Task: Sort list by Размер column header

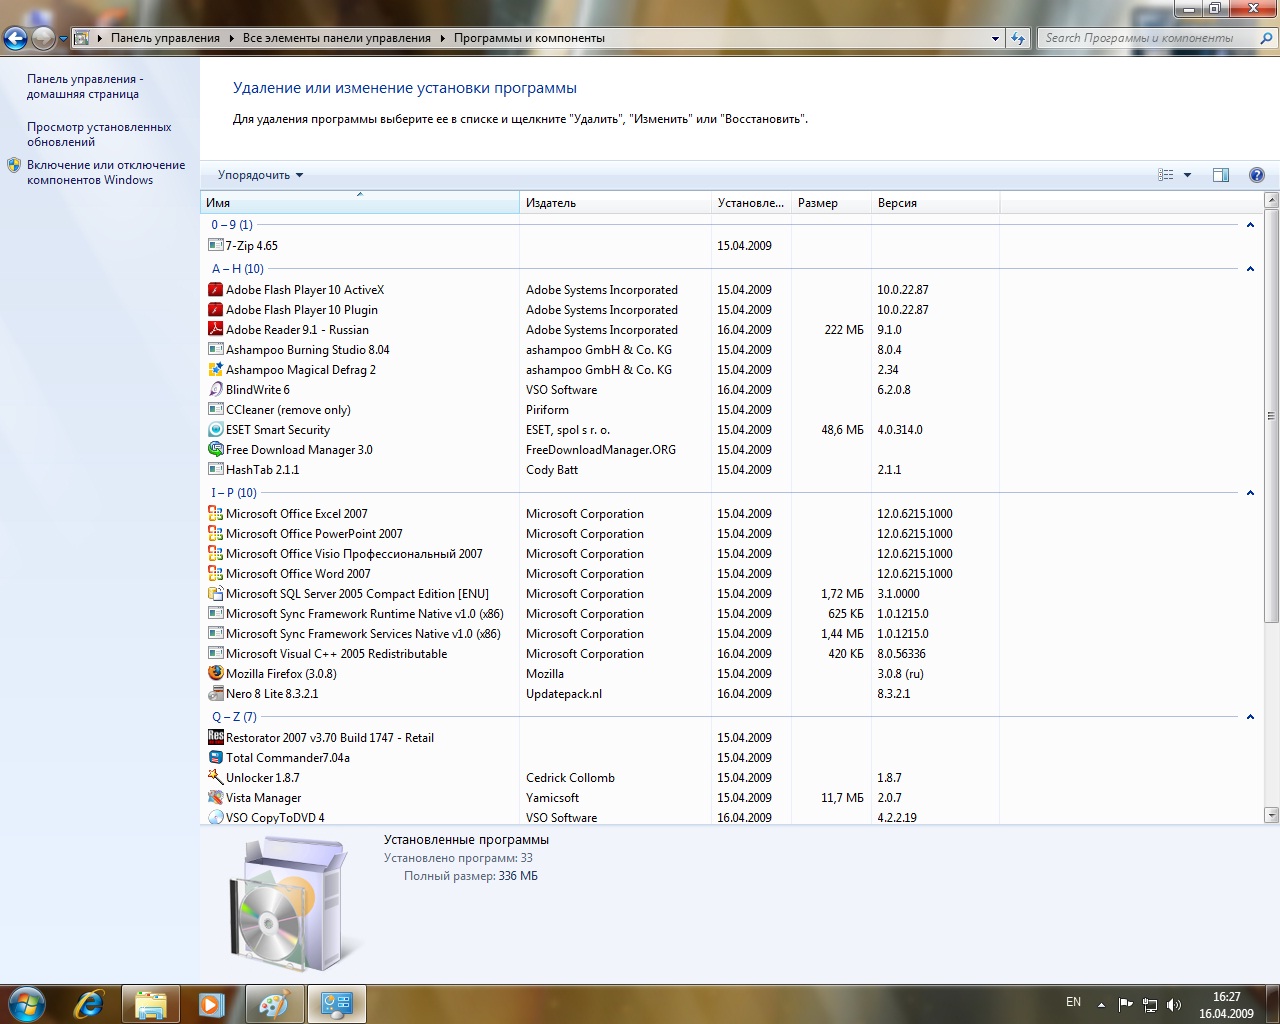Action: point(831,203)
